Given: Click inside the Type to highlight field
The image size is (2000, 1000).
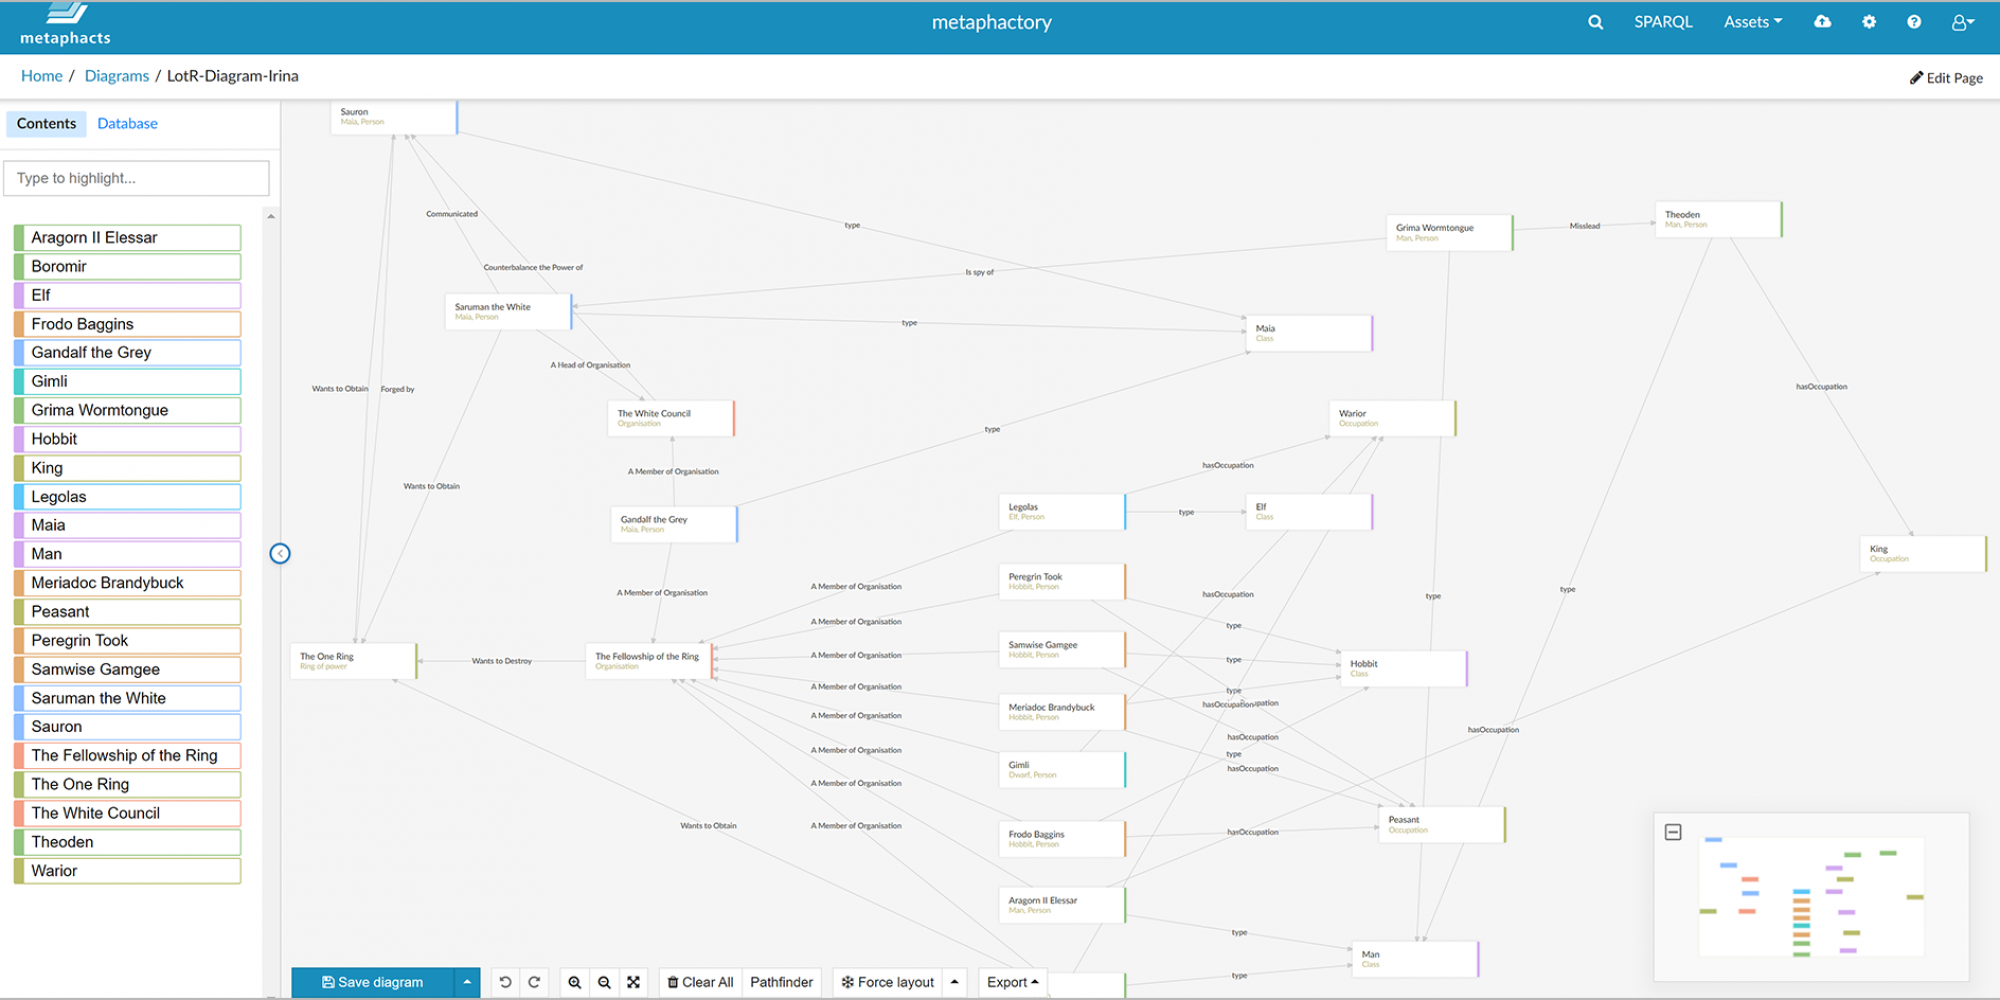Looking at the screenshot, I should 137,178.
